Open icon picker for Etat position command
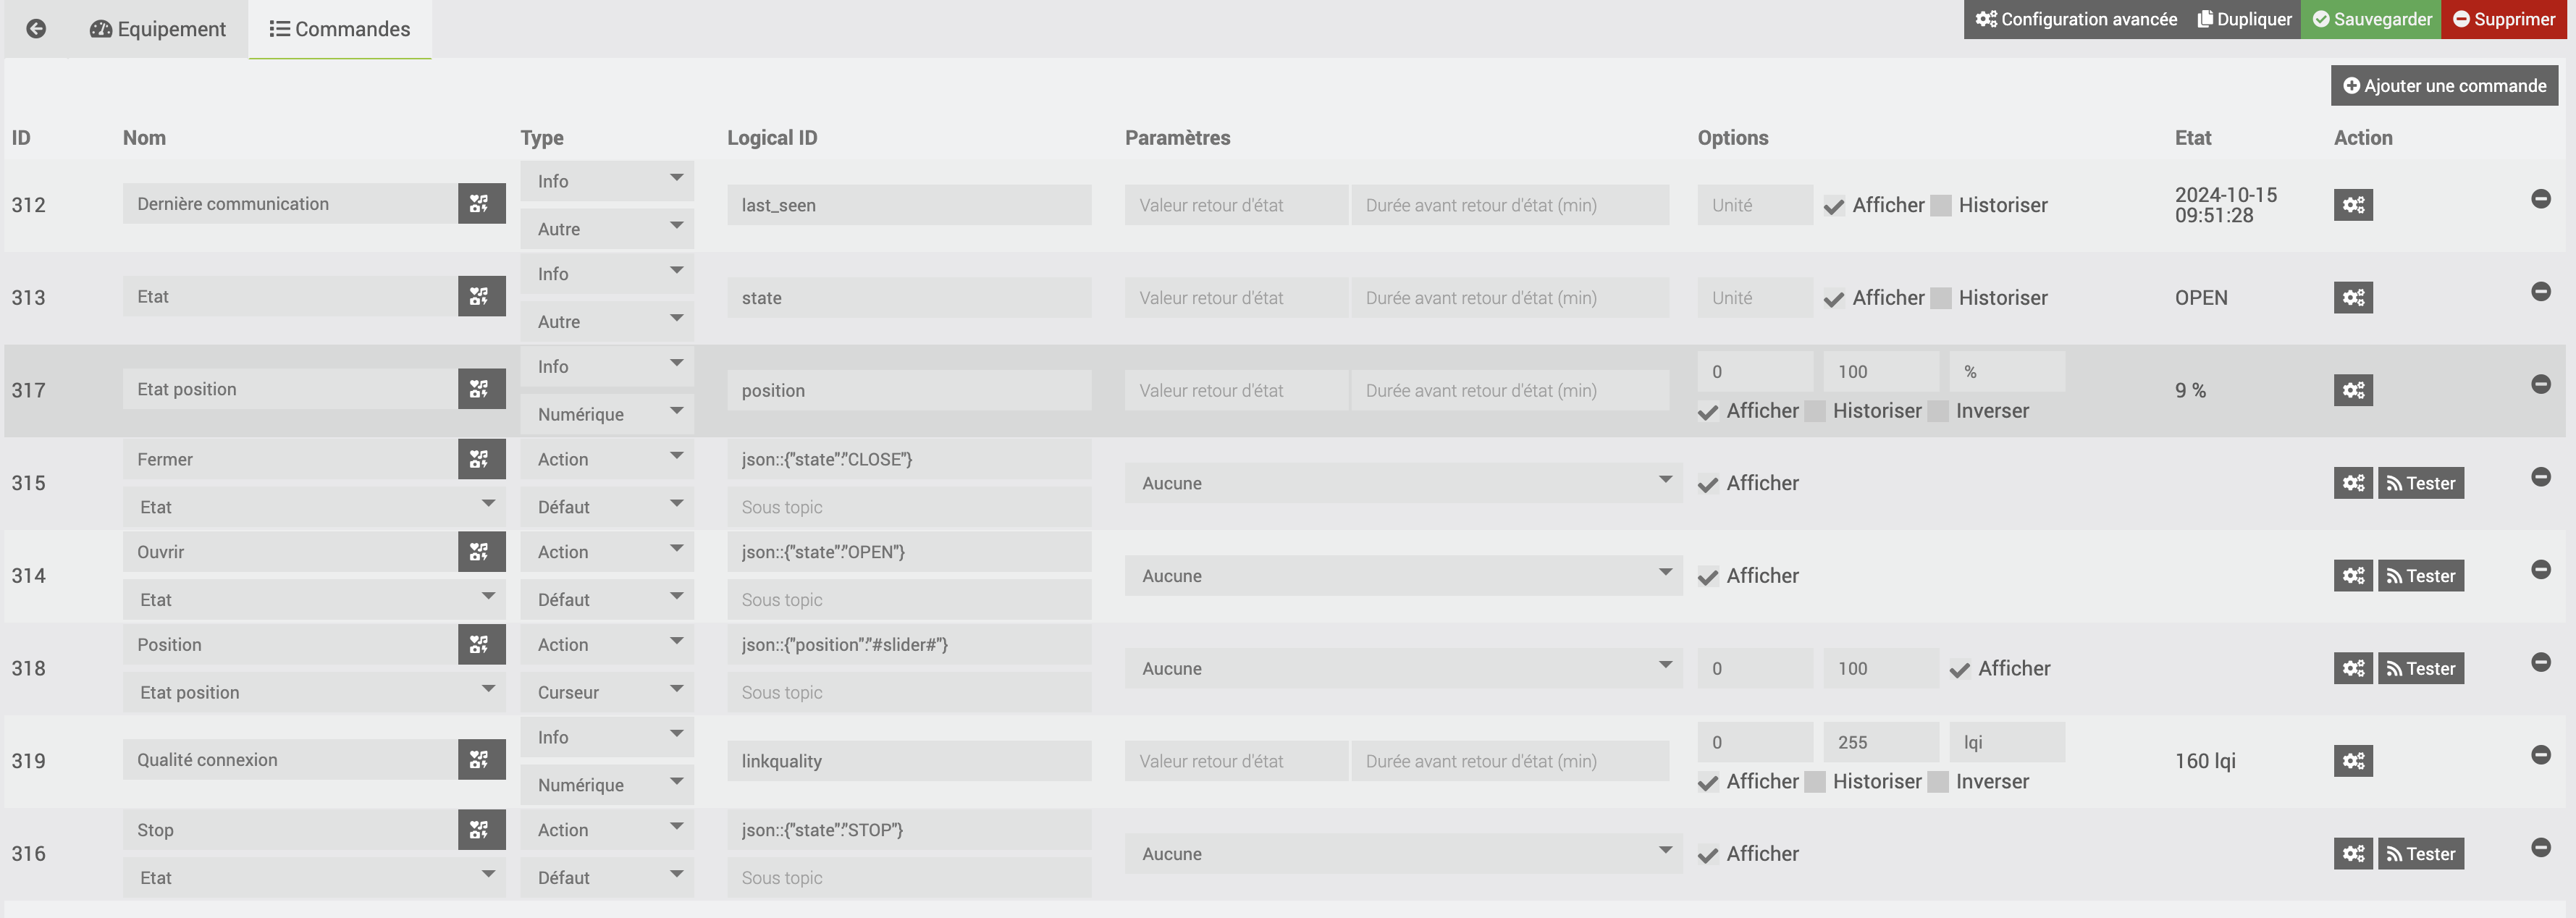Screen dimensions: 2576x918 coord(481,389)
